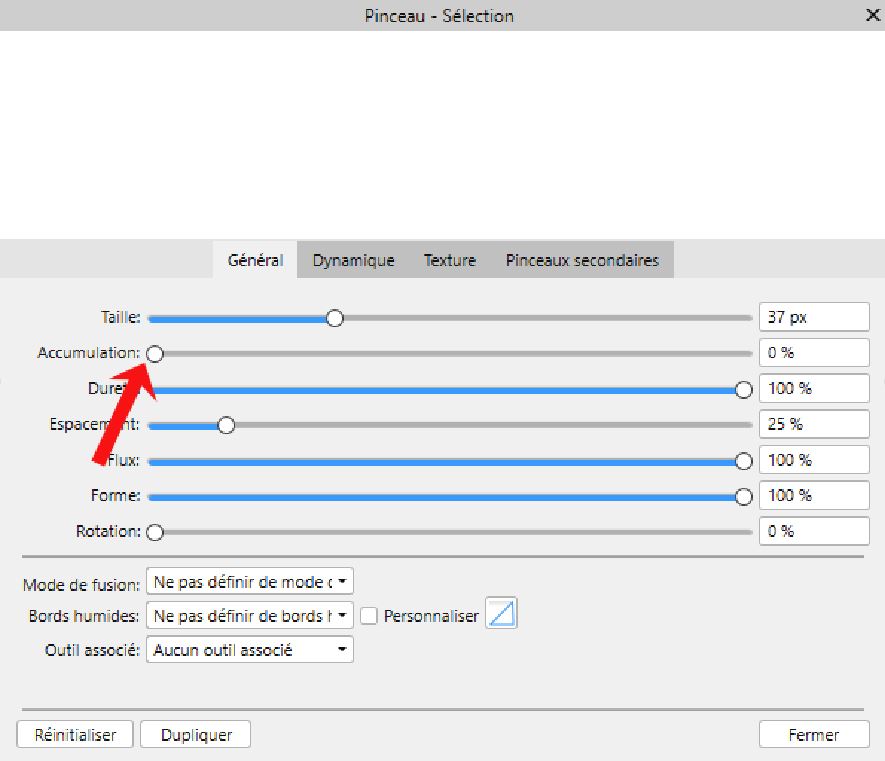
Task: Click the Accumulation label text
Action: 89,353
